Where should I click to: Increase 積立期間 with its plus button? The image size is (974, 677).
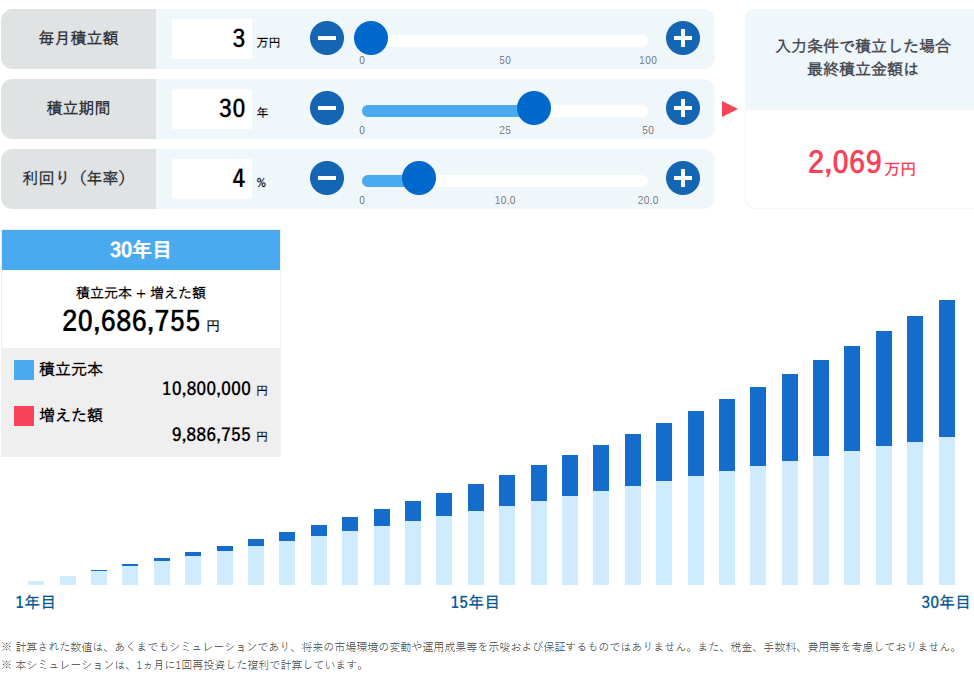click(683, 108)
